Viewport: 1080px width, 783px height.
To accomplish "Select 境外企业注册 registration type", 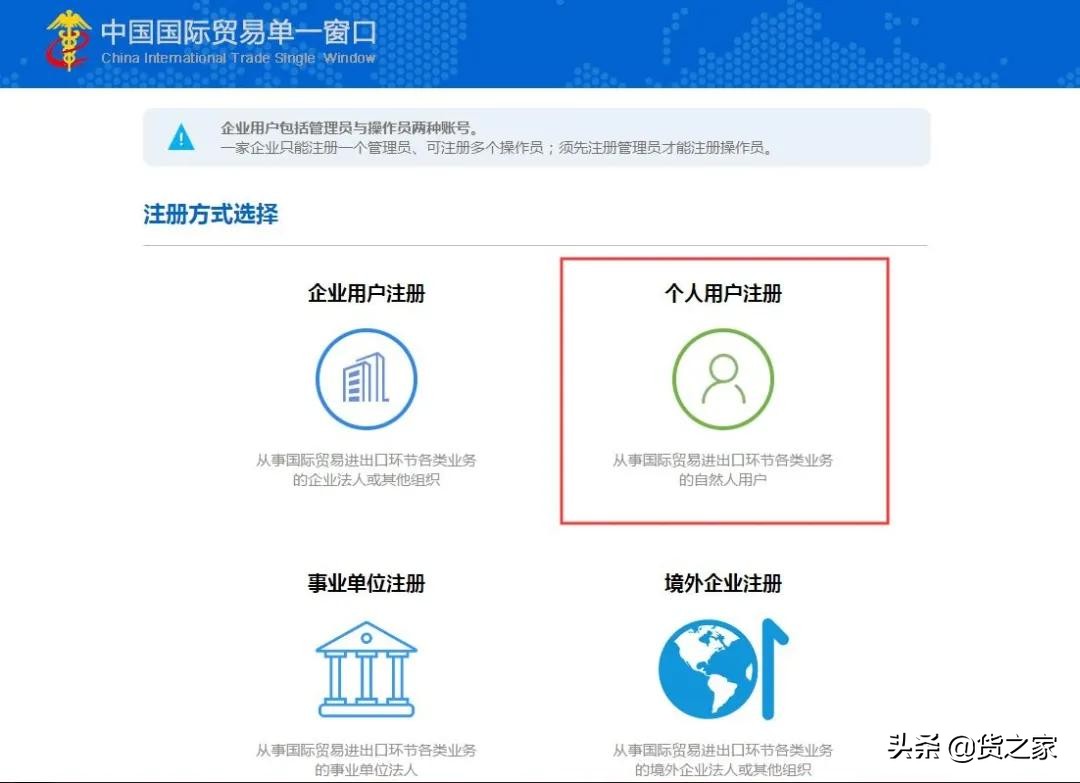I will pyautogui.click(x=721, y=583).
